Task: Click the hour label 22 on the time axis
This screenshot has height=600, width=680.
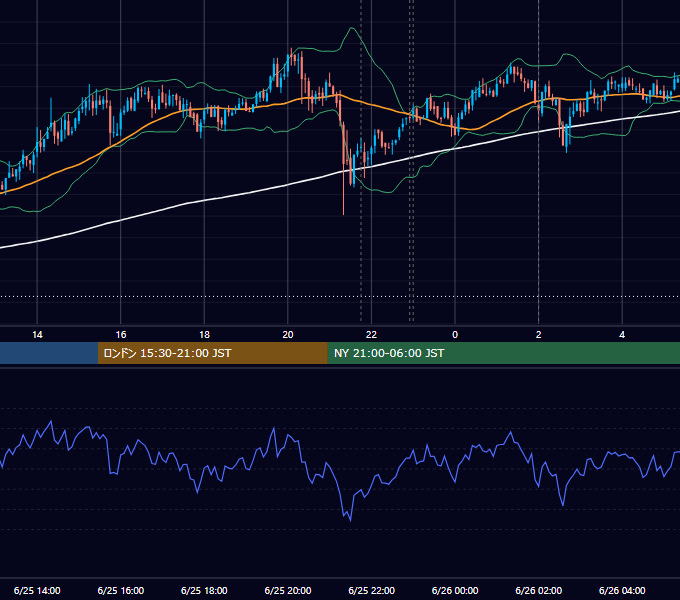Action: click(x=371, y=335)
